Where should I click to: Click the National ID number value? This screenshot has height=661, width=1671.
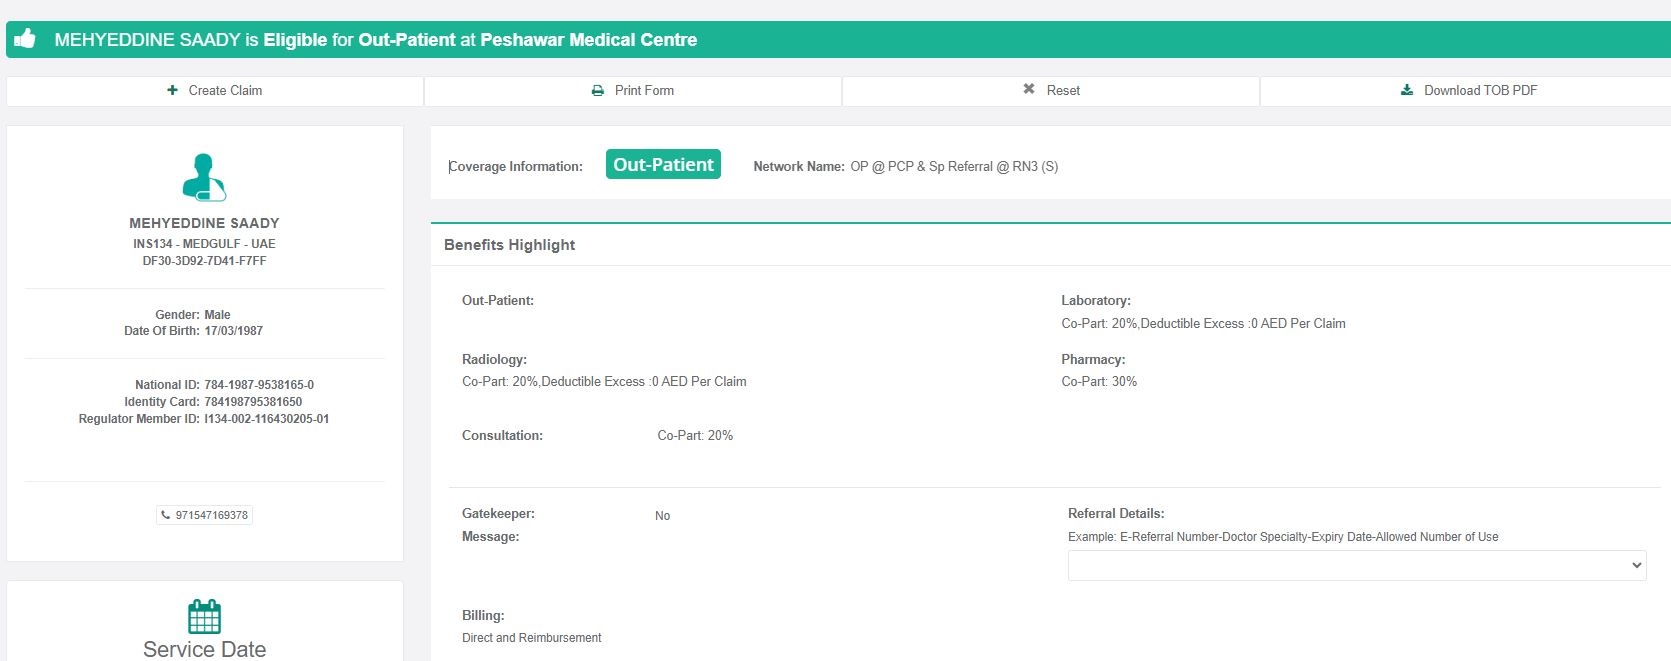coord(259,385)
